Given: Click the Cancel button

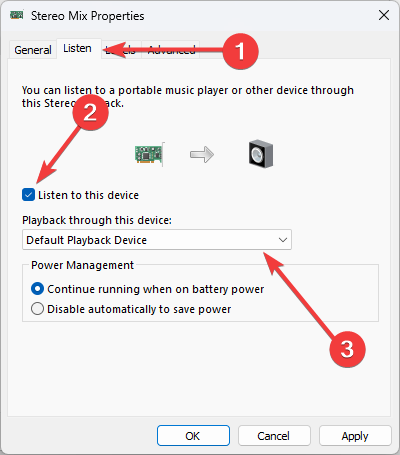Looking at the screenshot, I should pos(274,435).
